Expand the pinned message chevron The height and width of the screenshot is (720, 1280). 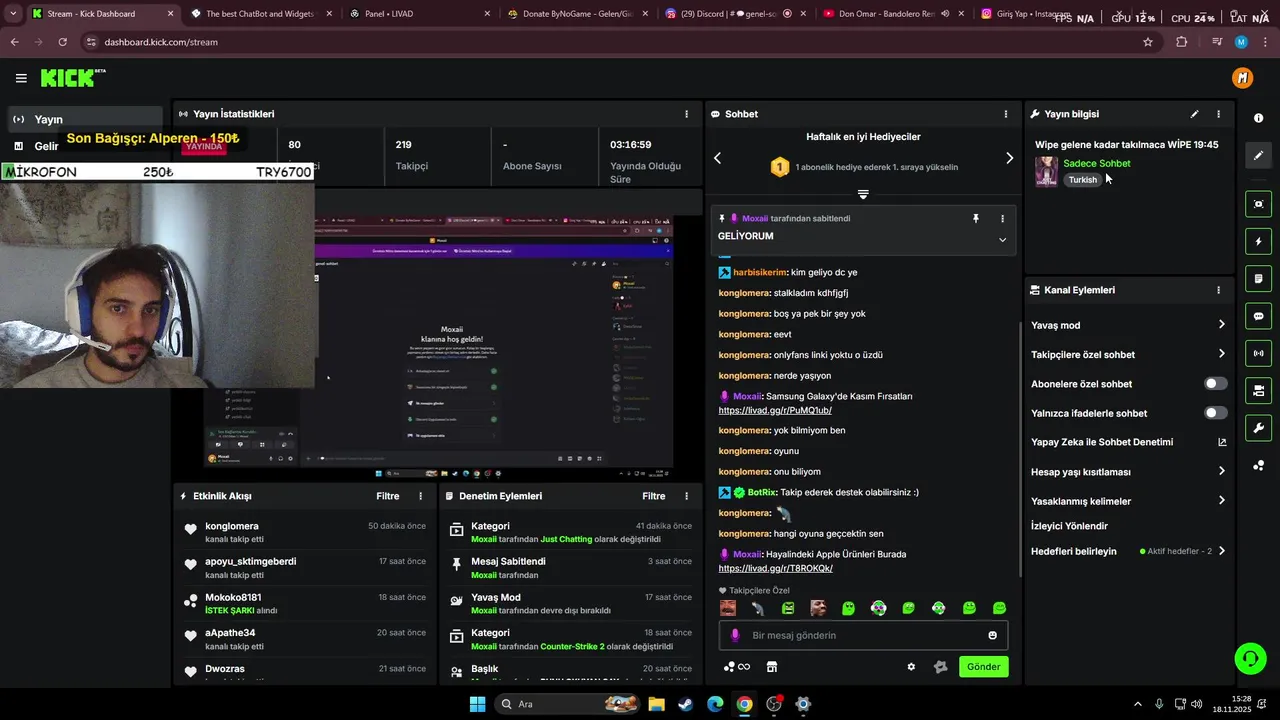(x=1002, y=239)
